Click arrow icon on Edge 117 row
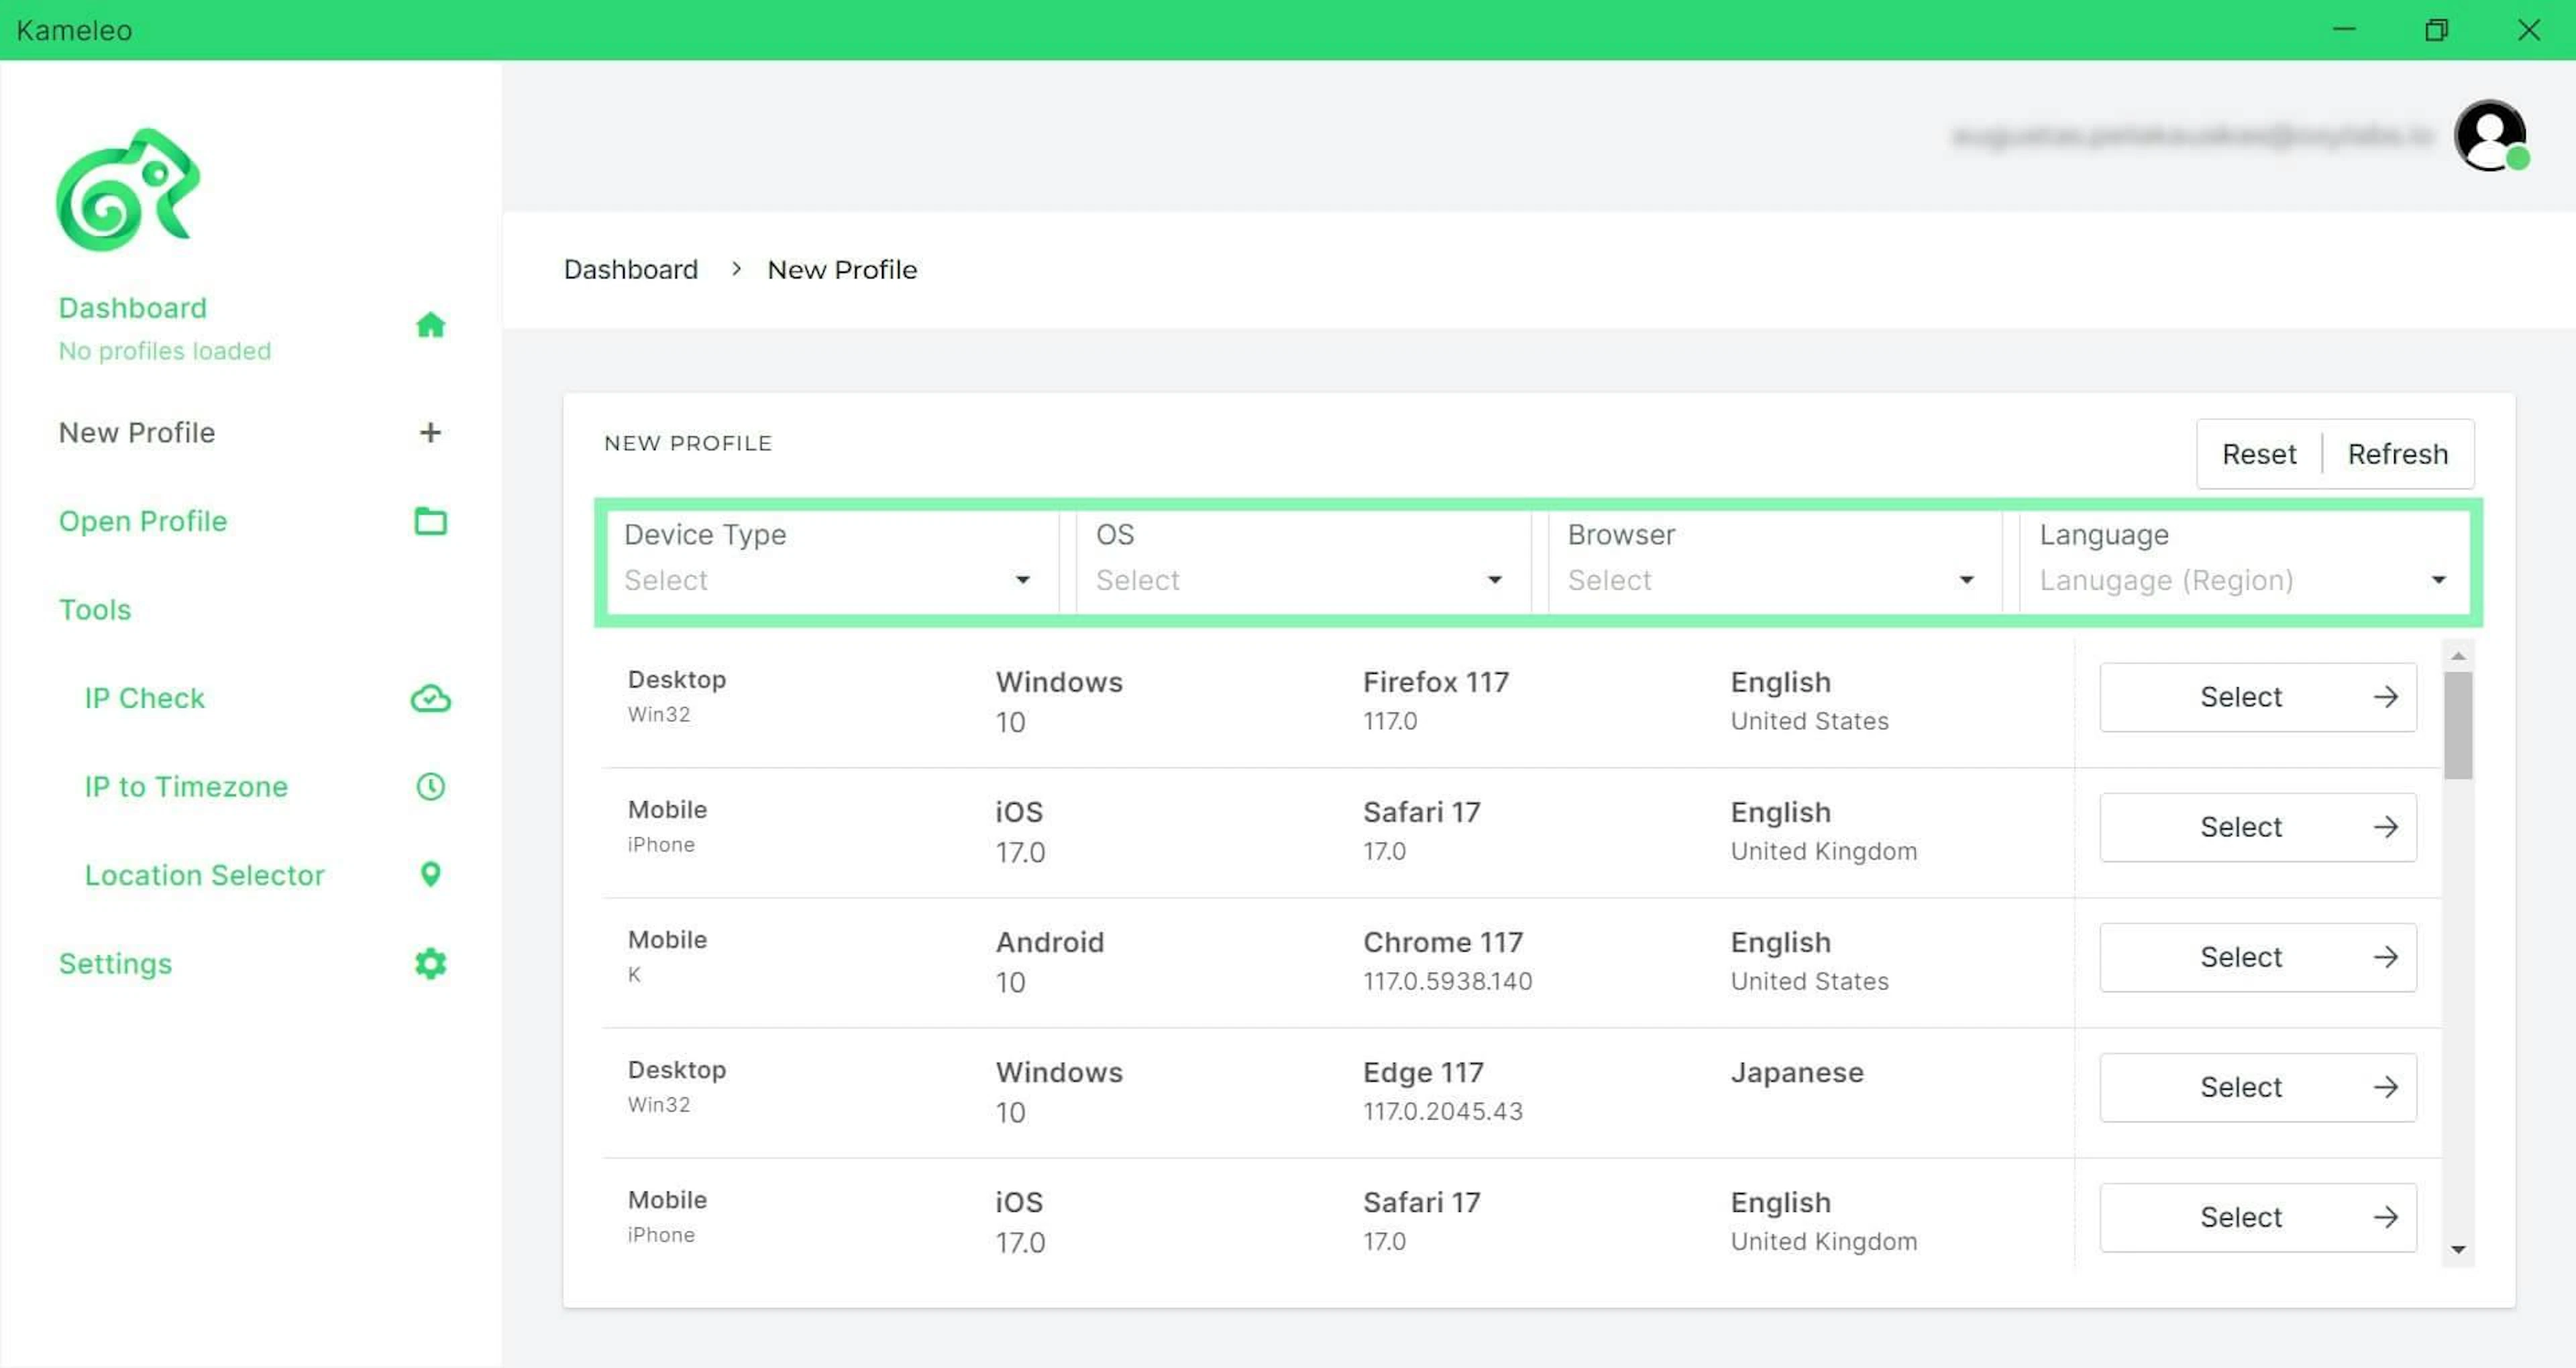Screen dimensions: 2576x1368 (2386, 1087)
